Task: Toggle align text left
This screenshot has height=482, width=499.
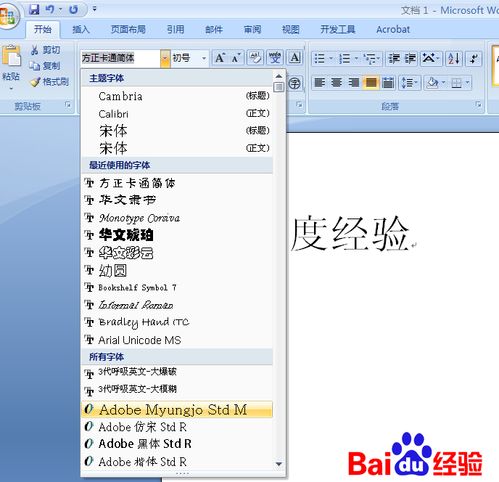Action: 319,82
